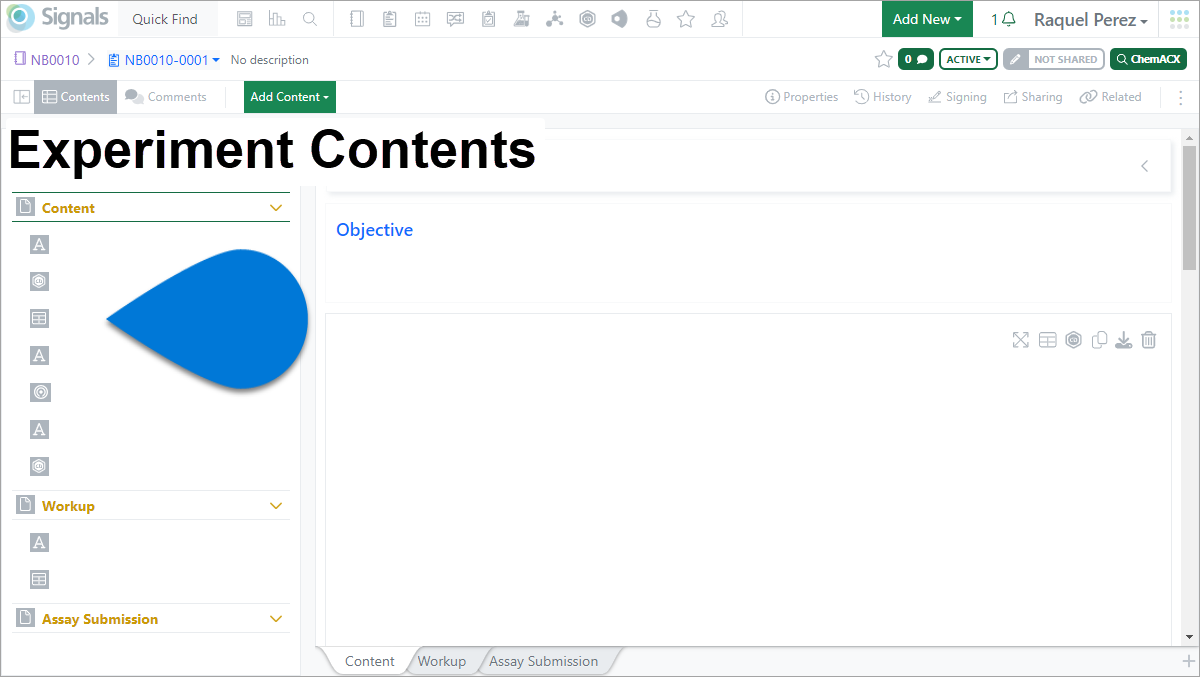Open the lab flasks and beakers icon
The image size is (1200, 677).
pos(521,19)
